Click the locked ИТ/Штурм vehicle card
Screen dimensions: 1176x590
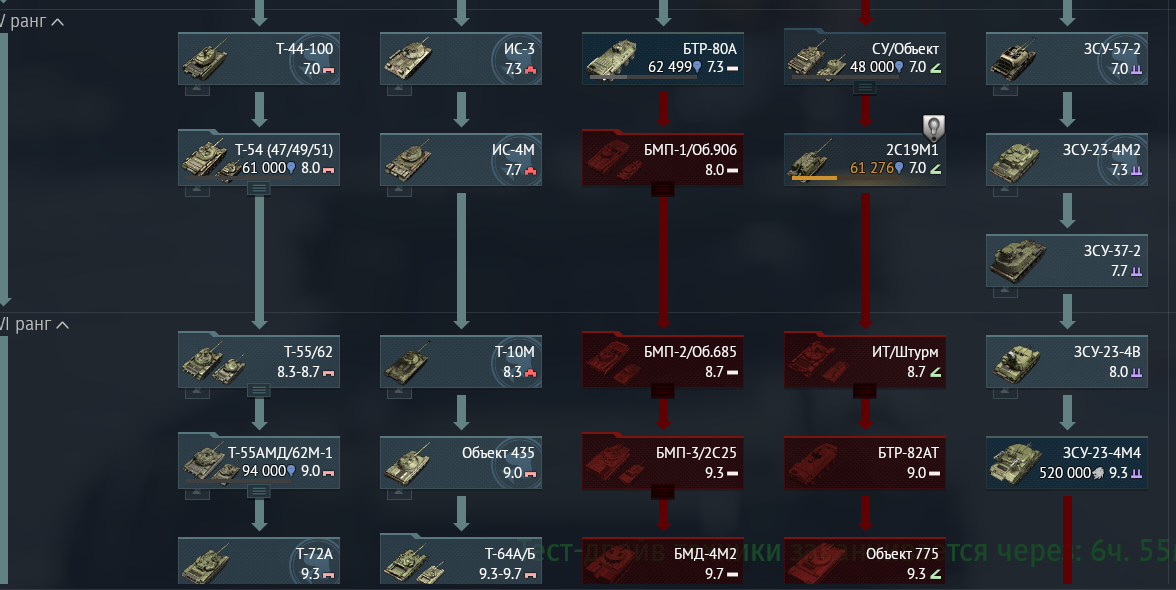point(865,361)
